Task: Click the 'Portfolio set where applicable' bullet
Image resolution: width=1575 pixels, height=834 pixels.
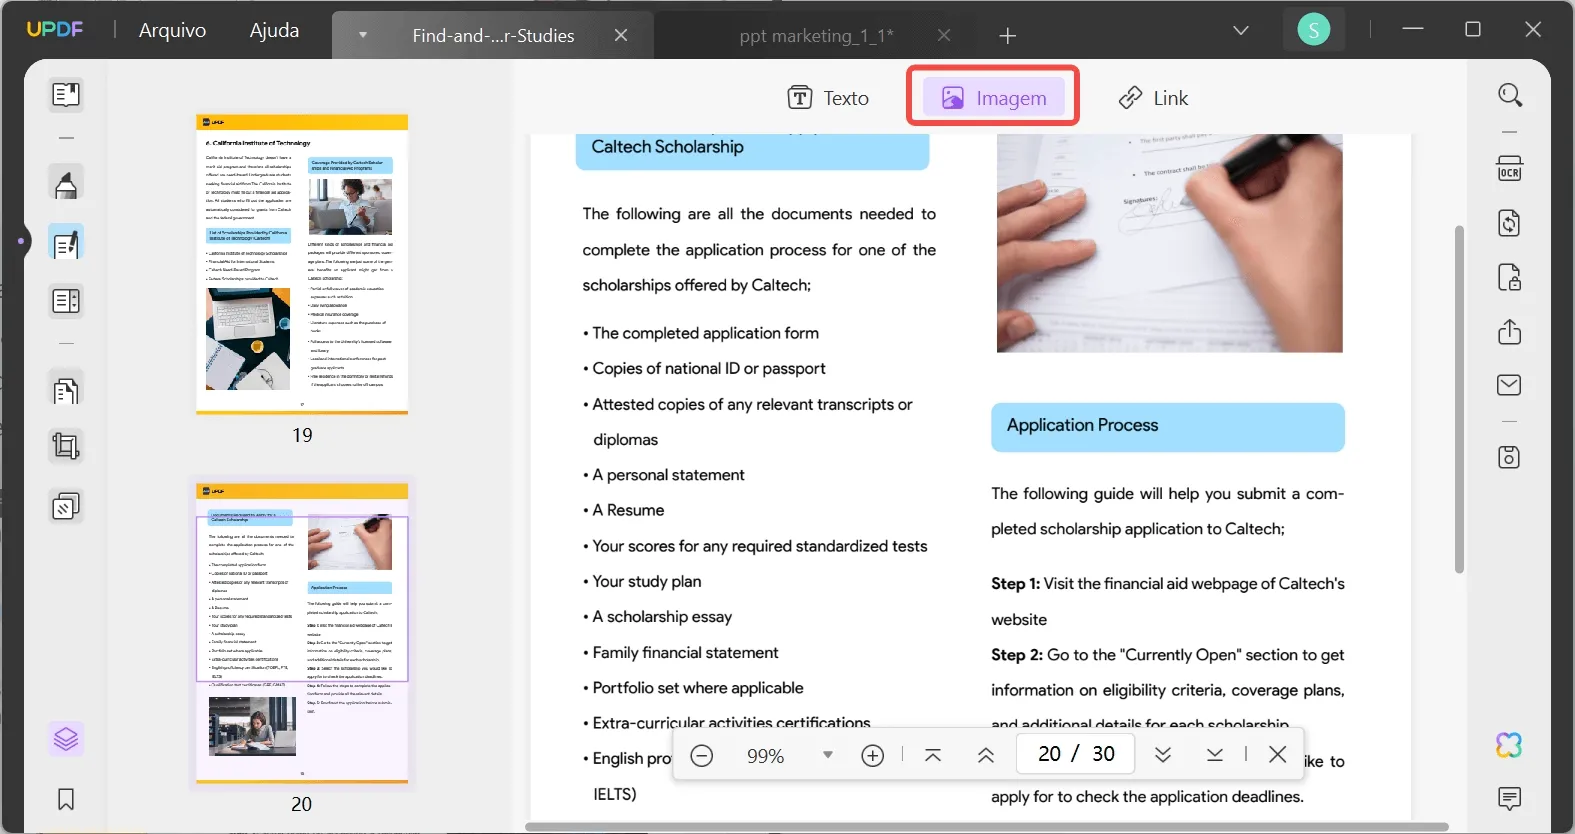Action: point(697,688)
